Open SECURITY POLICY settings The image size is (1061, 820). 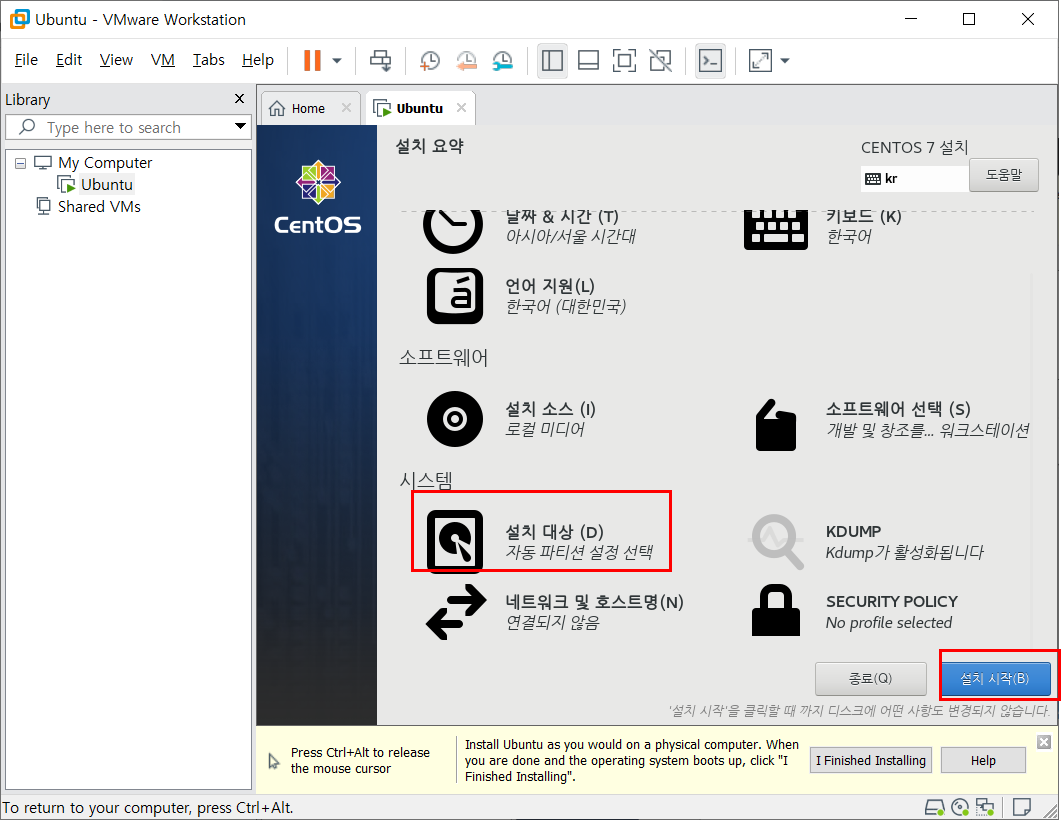[x=855, y=611]
